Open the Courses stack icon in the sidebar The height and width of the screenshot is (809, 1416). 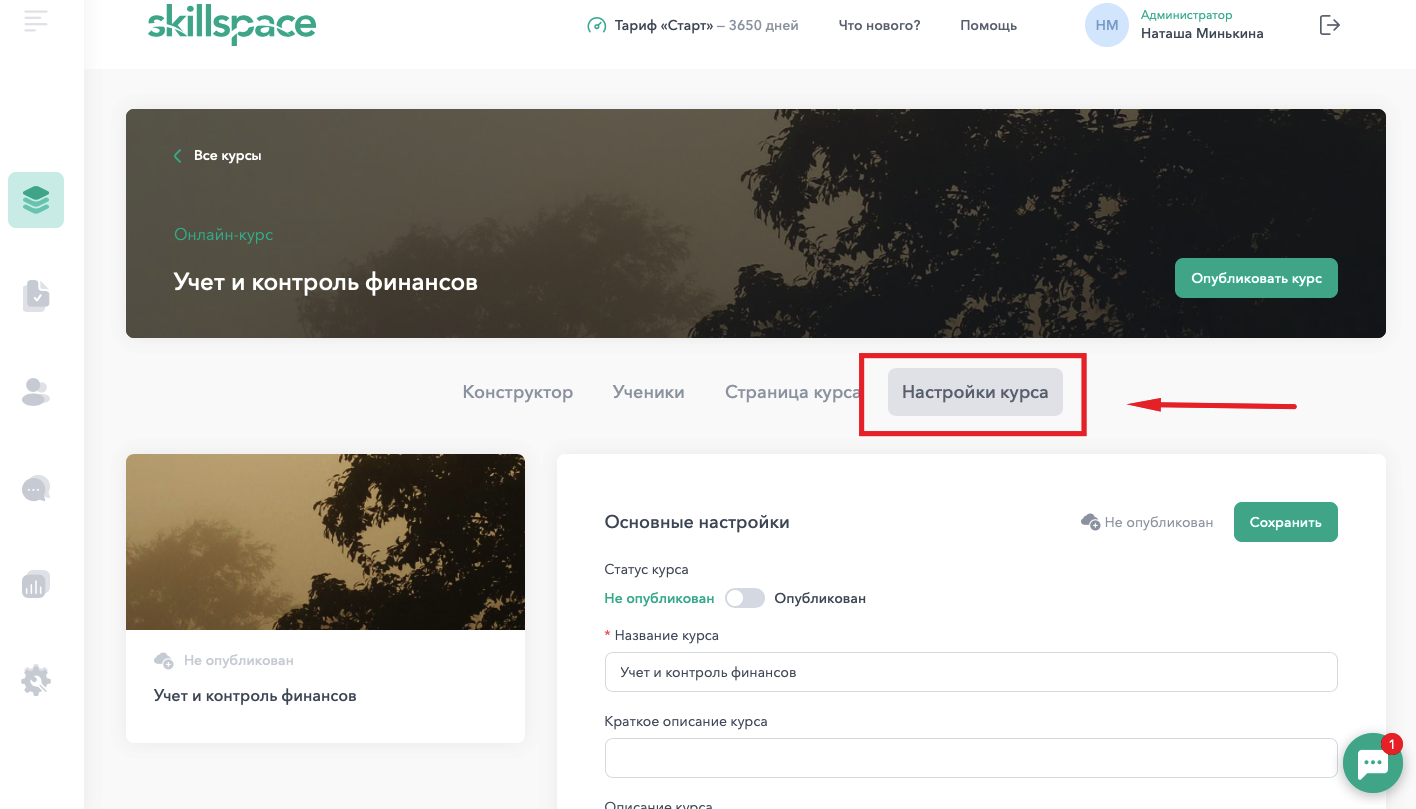click(x=36, y=200)
